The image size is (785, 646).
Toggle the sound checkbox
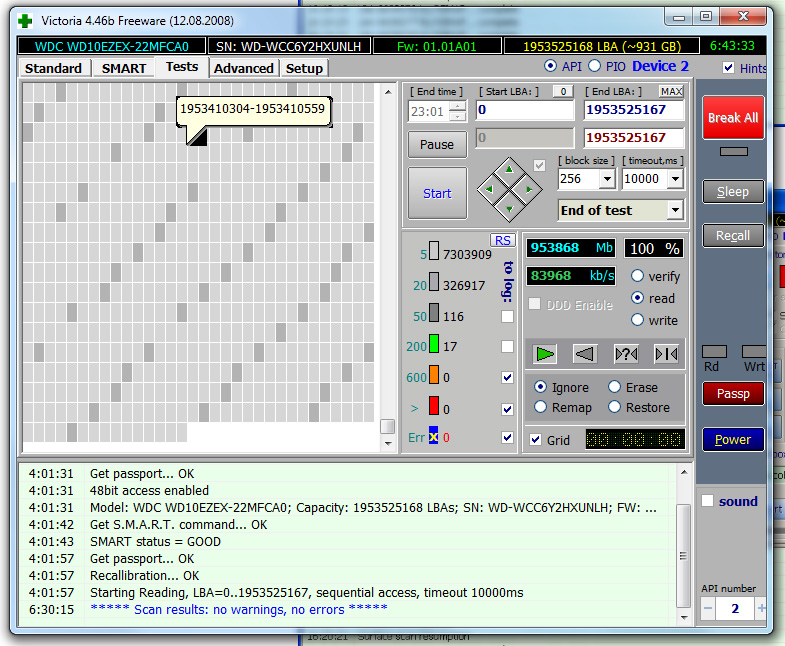707,501
